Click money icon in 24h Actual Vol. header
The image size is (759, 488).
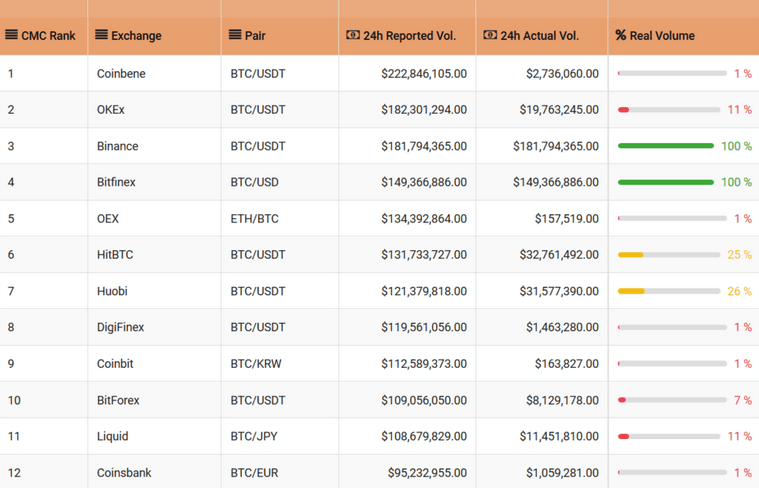(489, 35)
